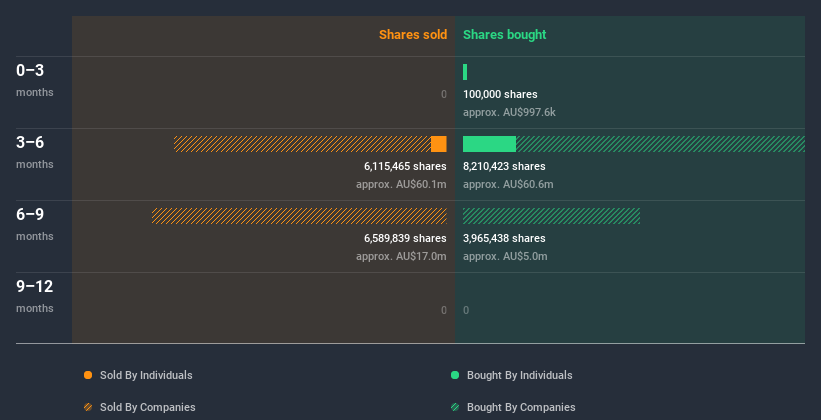821x420 pixels.
Task: Click the Sold By Companies hatched icon
Action: click(88, 407)
